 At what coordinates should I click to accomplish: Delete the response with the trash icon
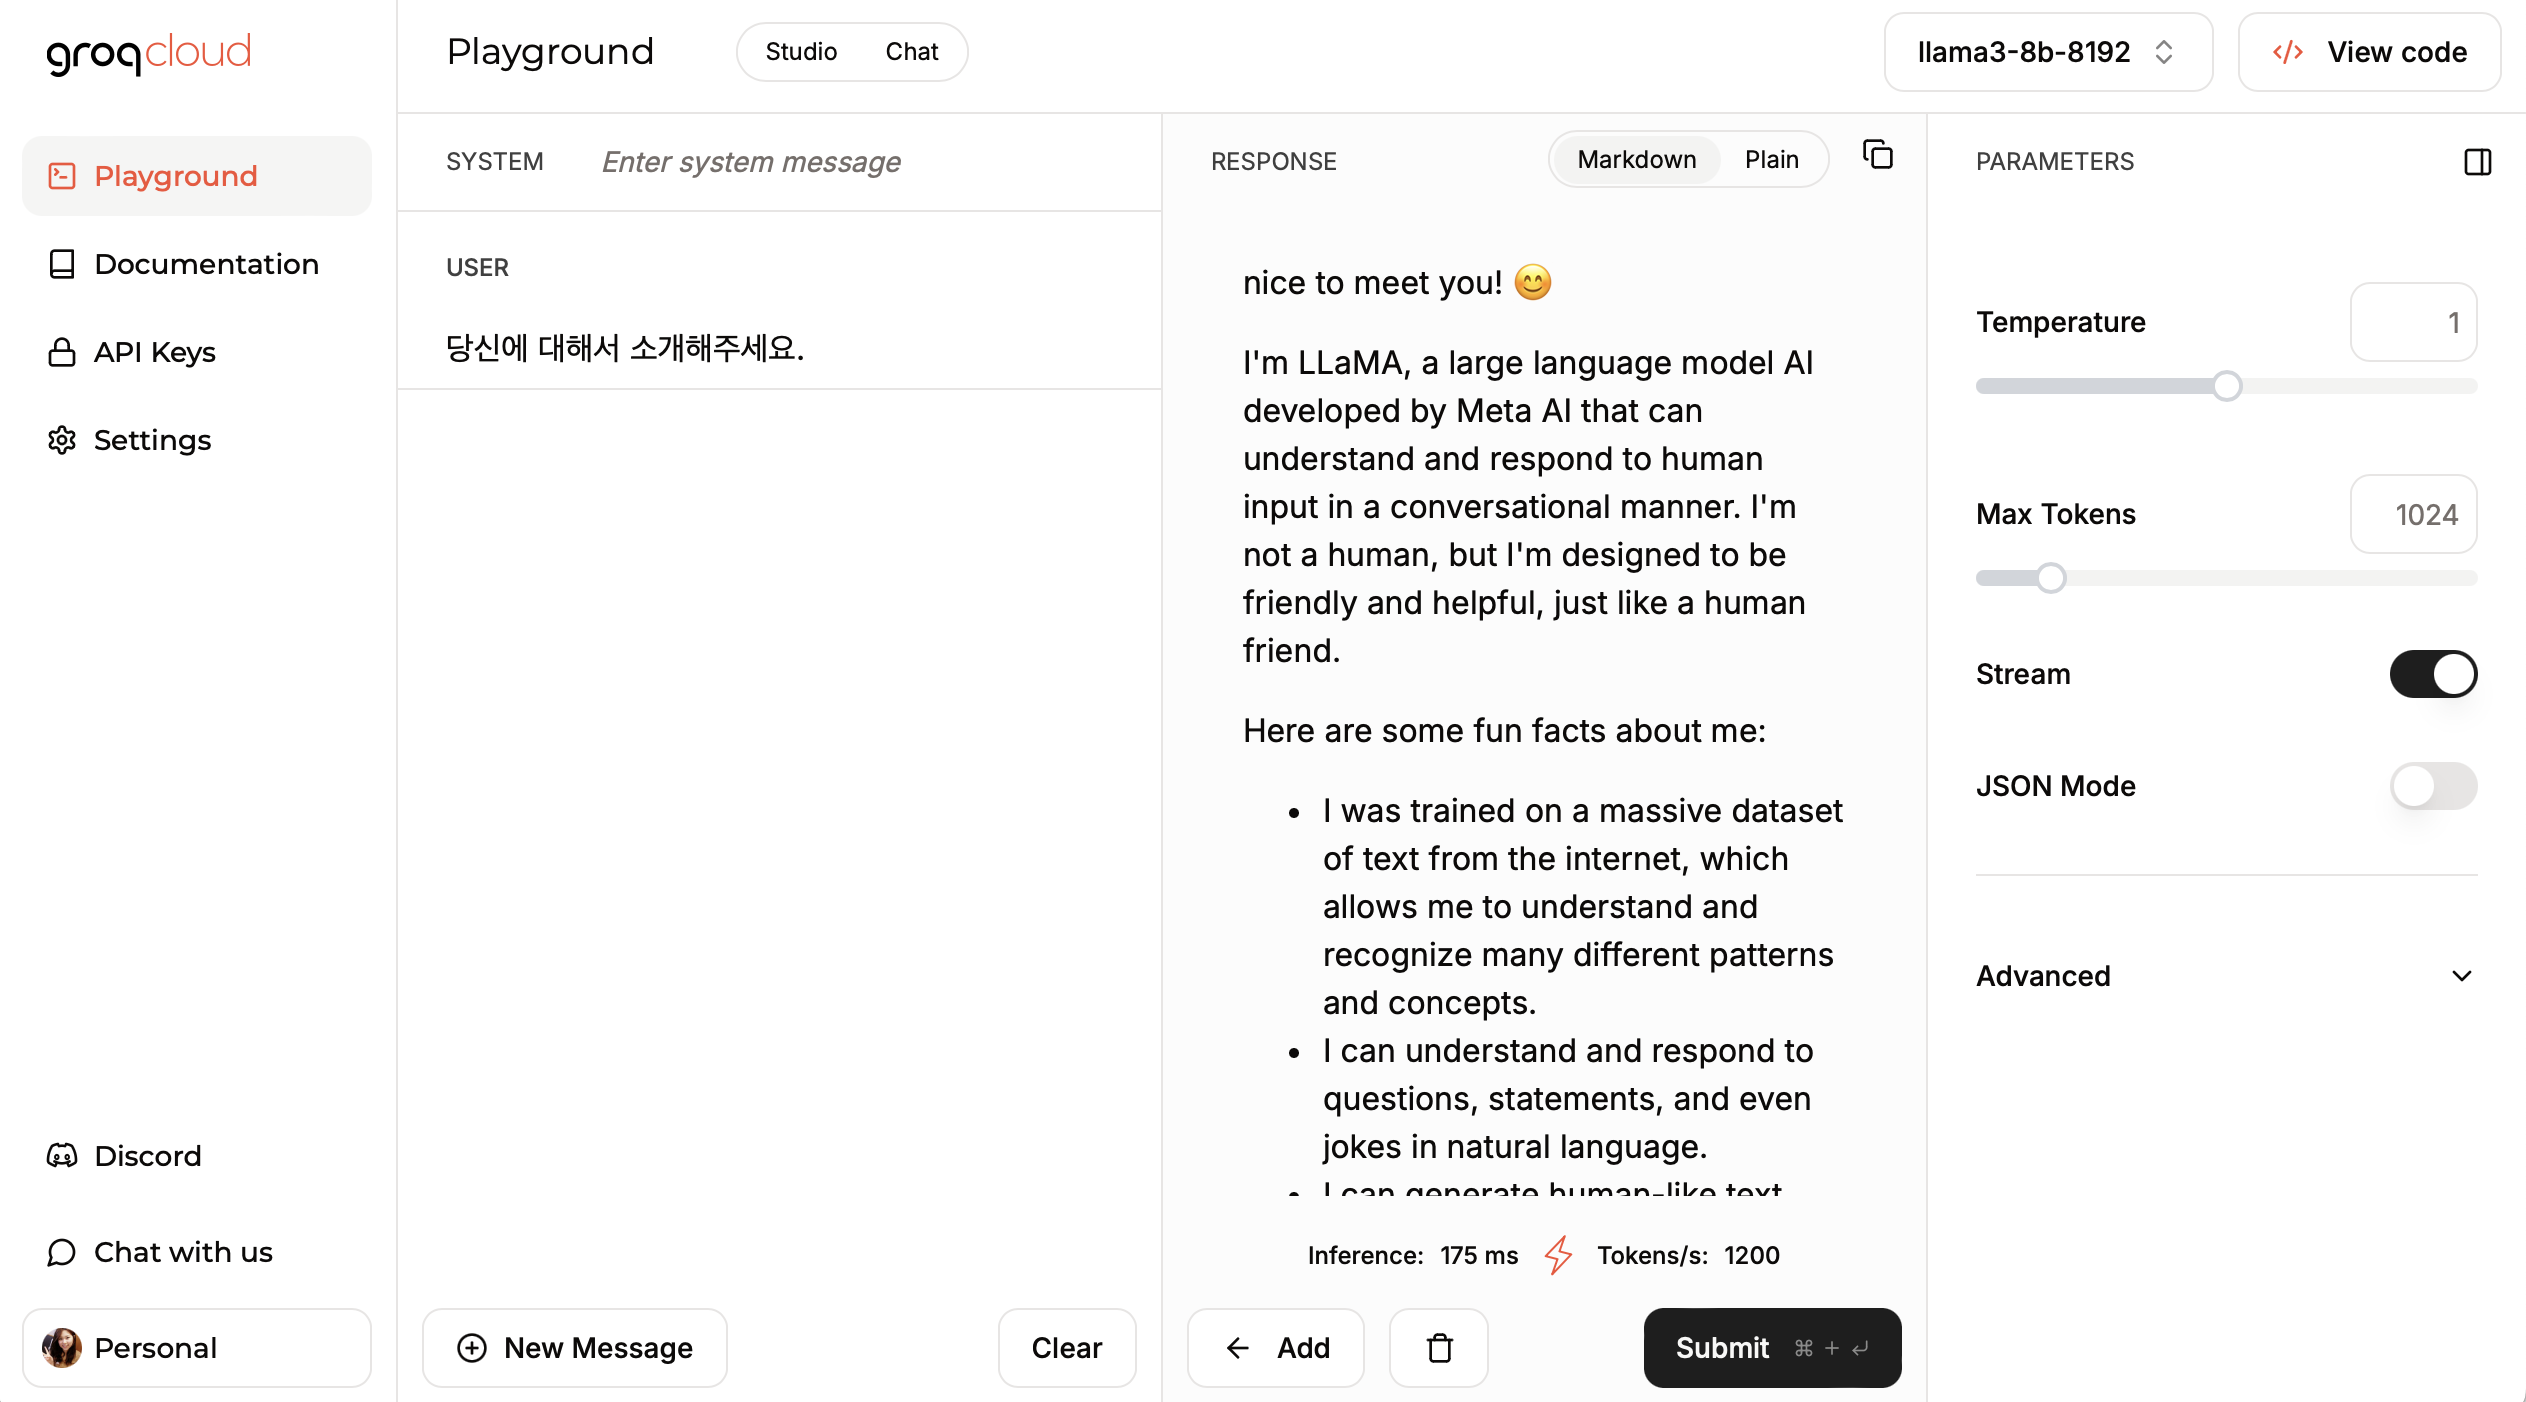click(1438, 1348)
